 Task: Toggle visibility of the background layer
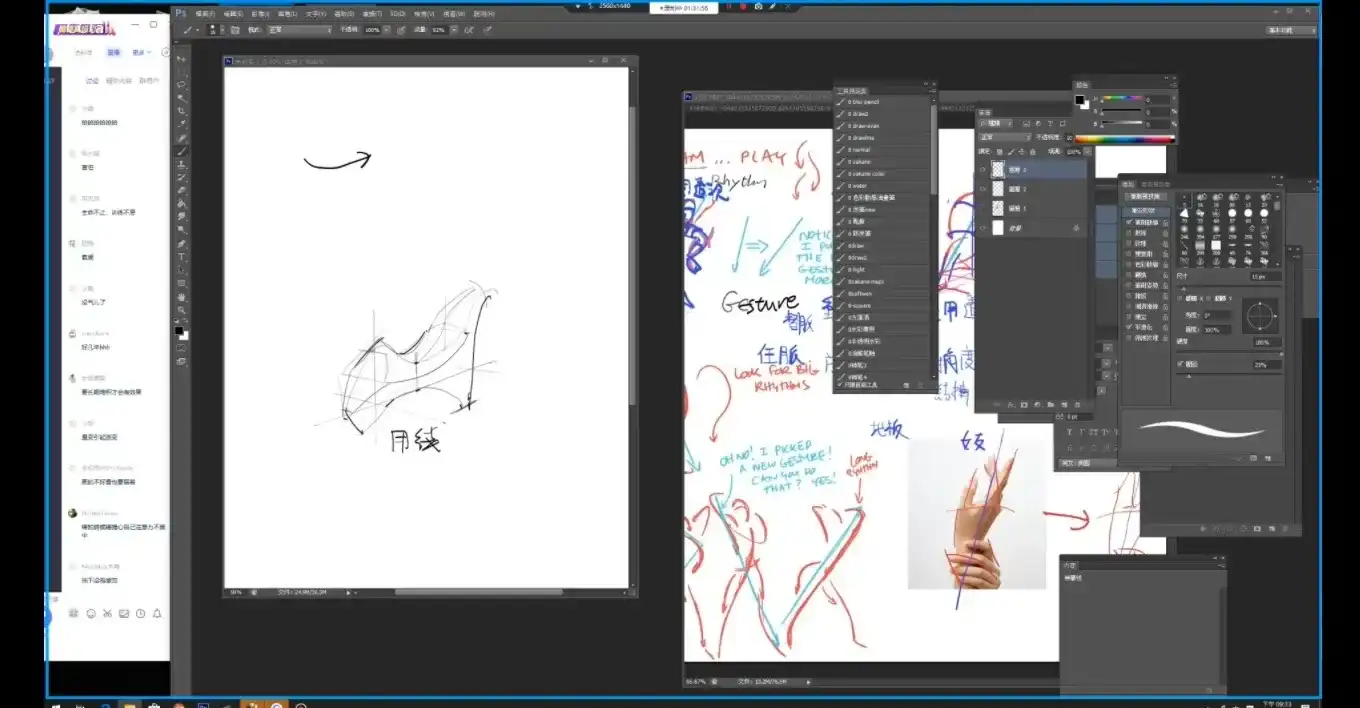pyautogui.click(x=983, y=228)
